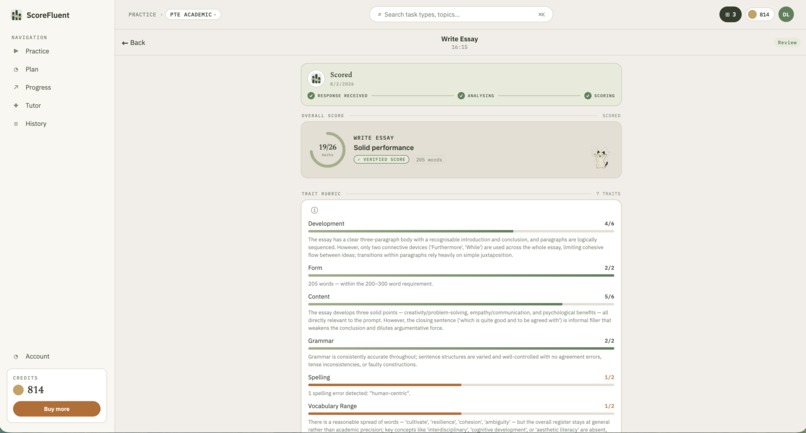Click the Solid performance label
806x433 pixels.
[x=383, y=148]
